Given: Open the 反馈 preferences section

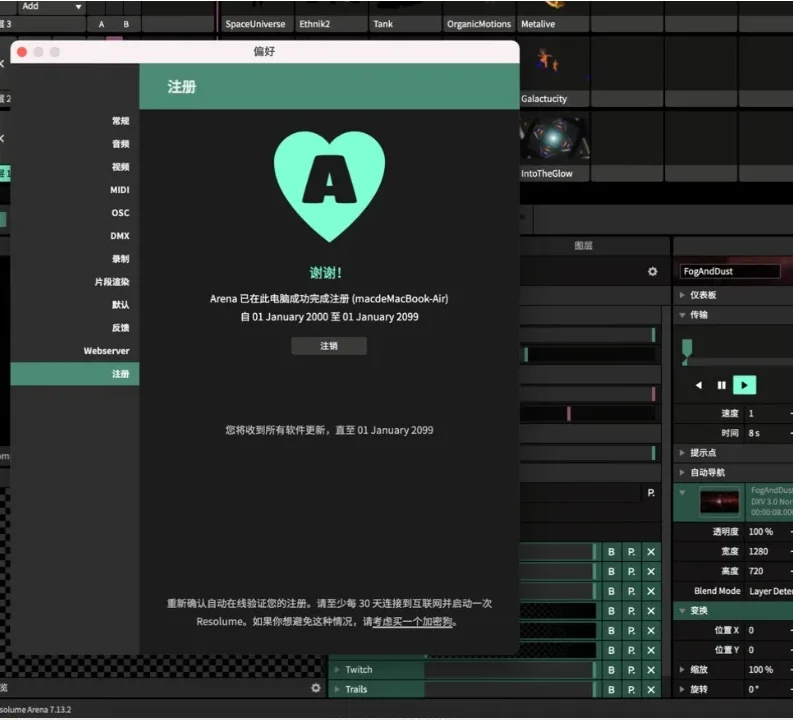Looking at the screenshot, I should 120,328.
